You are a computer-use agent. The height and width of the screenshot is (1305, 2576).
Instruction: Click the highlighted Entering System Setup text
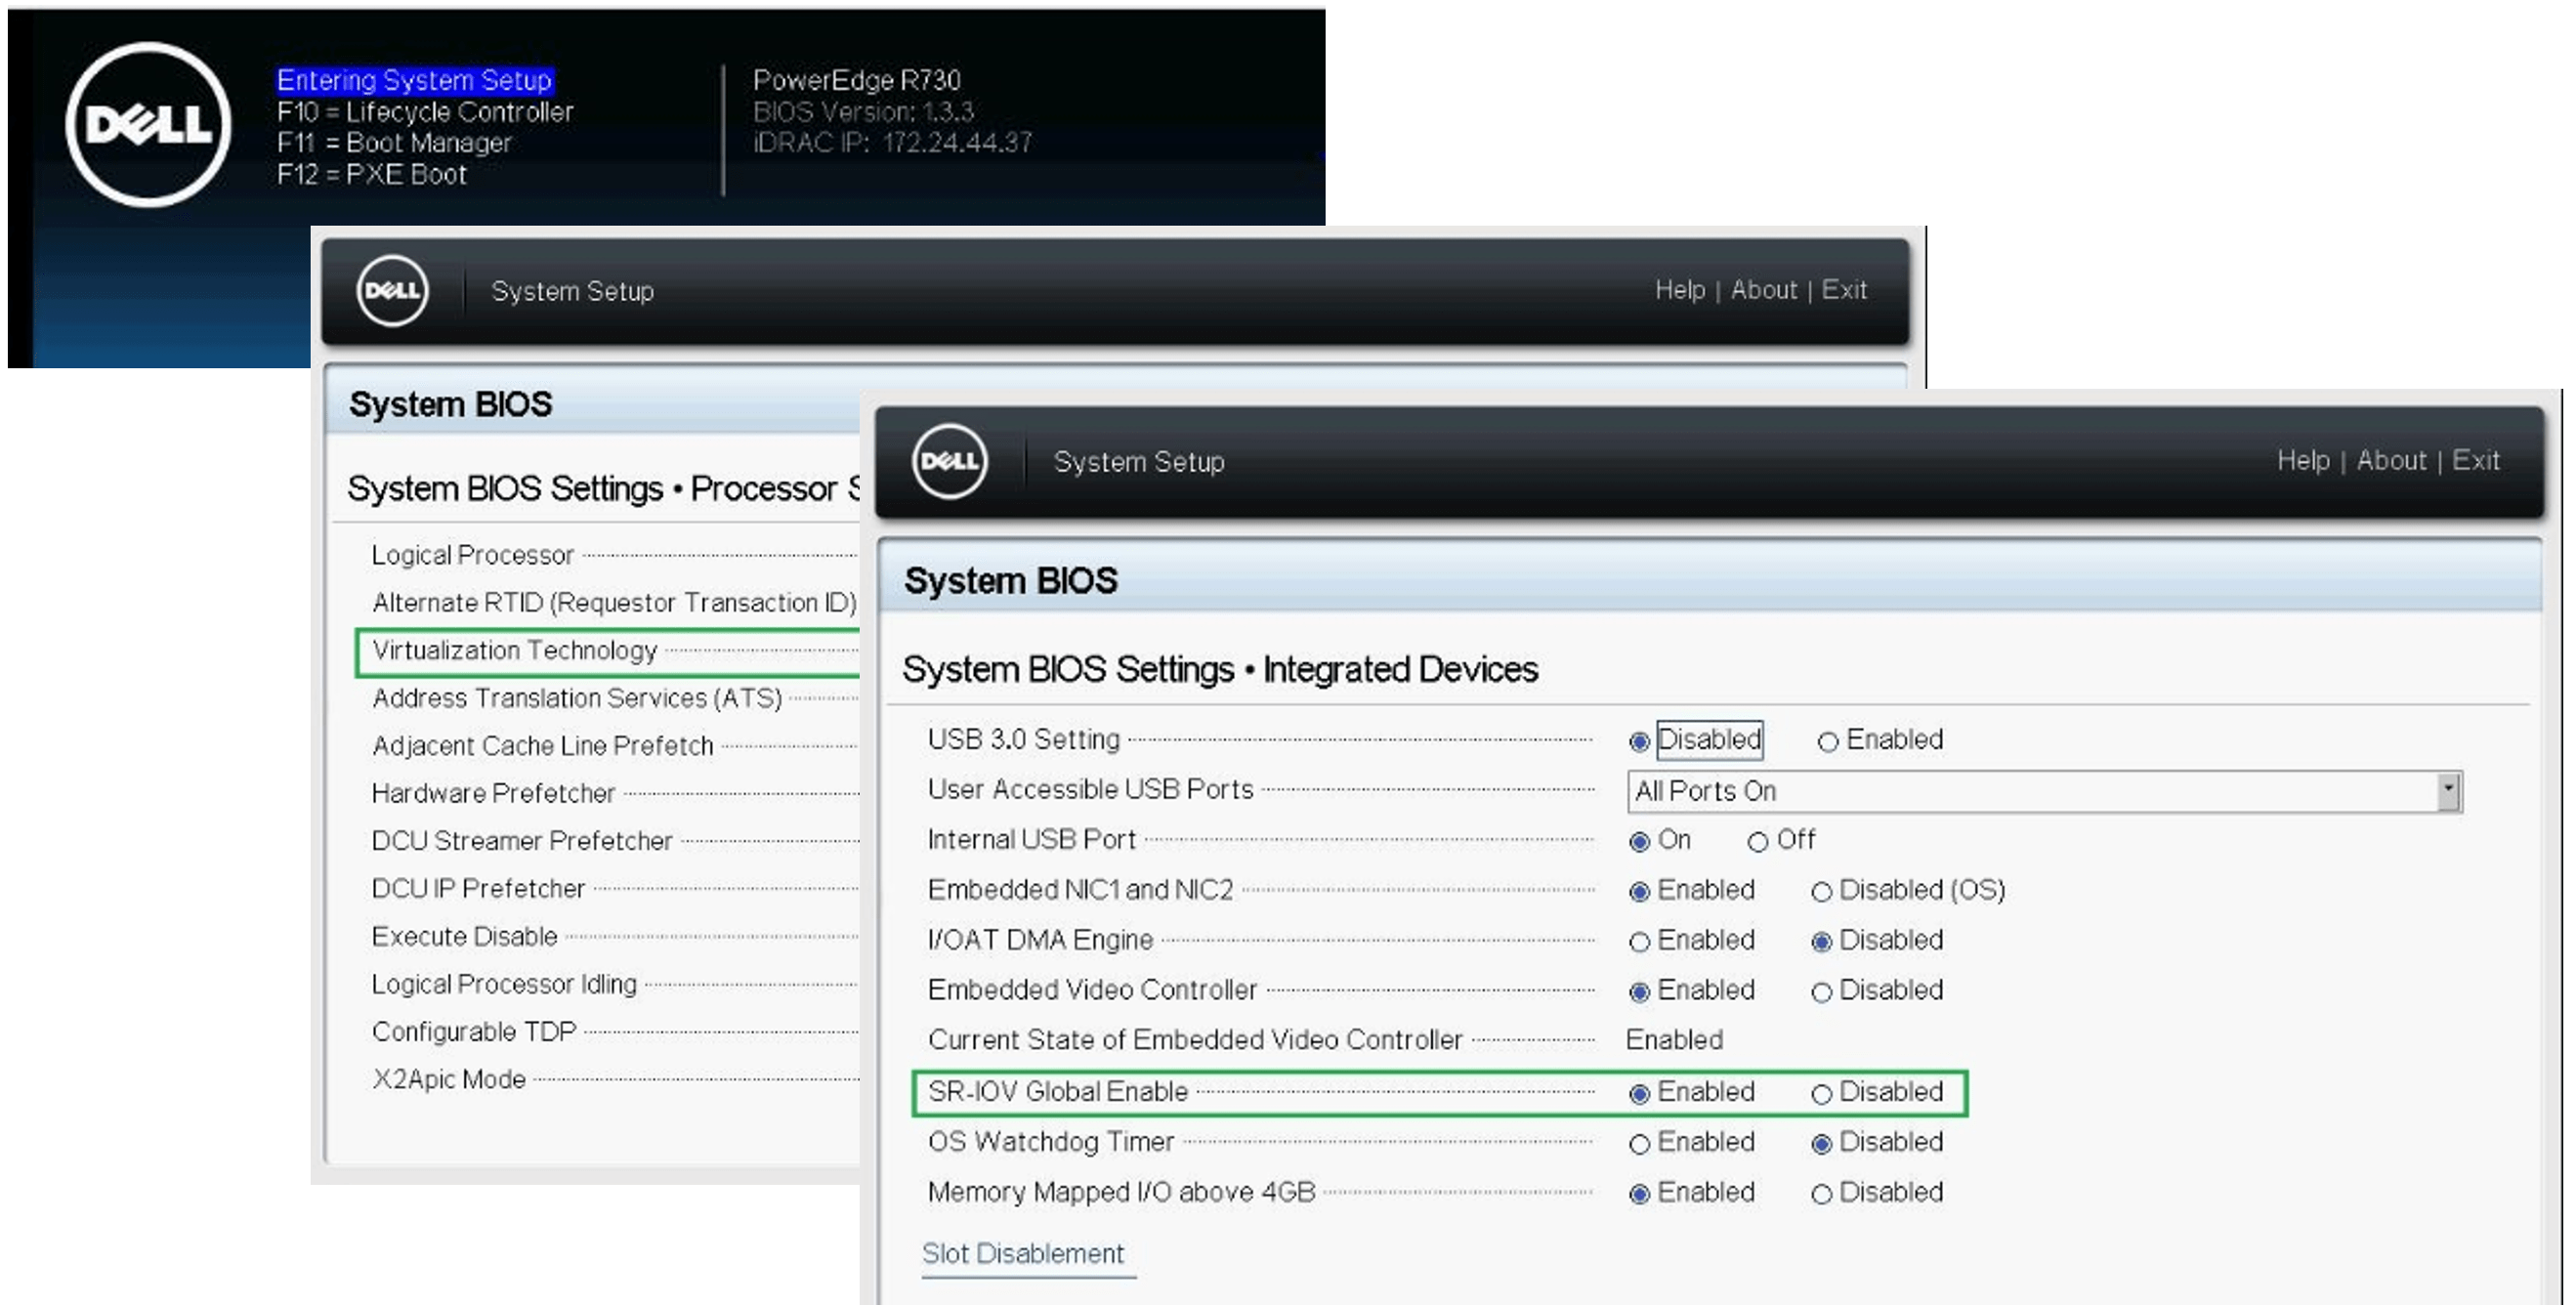click(414, 80)
